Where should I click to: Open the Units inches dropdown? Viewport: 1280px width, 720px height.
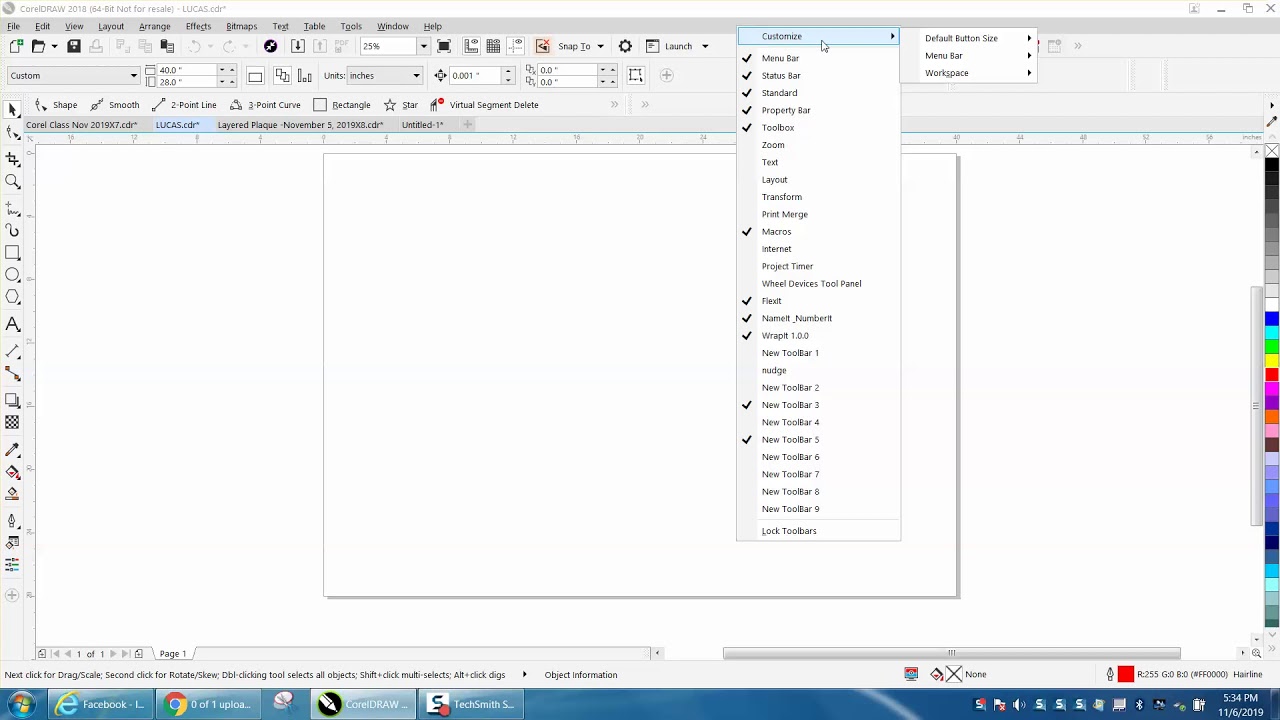point(416,75)
